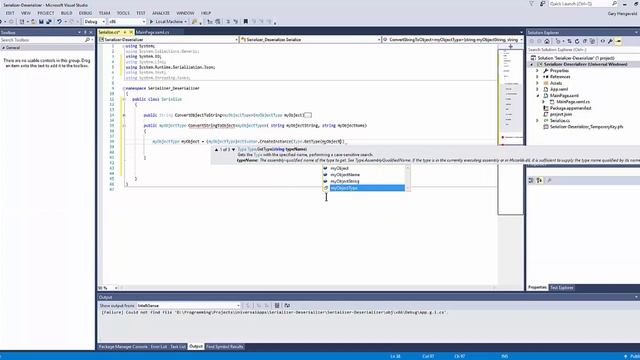Select project.json file
640x360 pixels.
(x=560, y=114)
